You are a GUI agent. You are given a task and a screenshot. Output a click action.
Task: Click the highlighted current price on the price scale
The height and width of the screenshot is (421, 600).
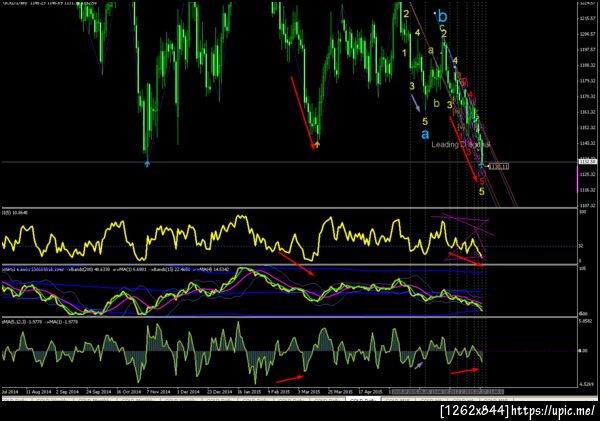tap(588, 162)
